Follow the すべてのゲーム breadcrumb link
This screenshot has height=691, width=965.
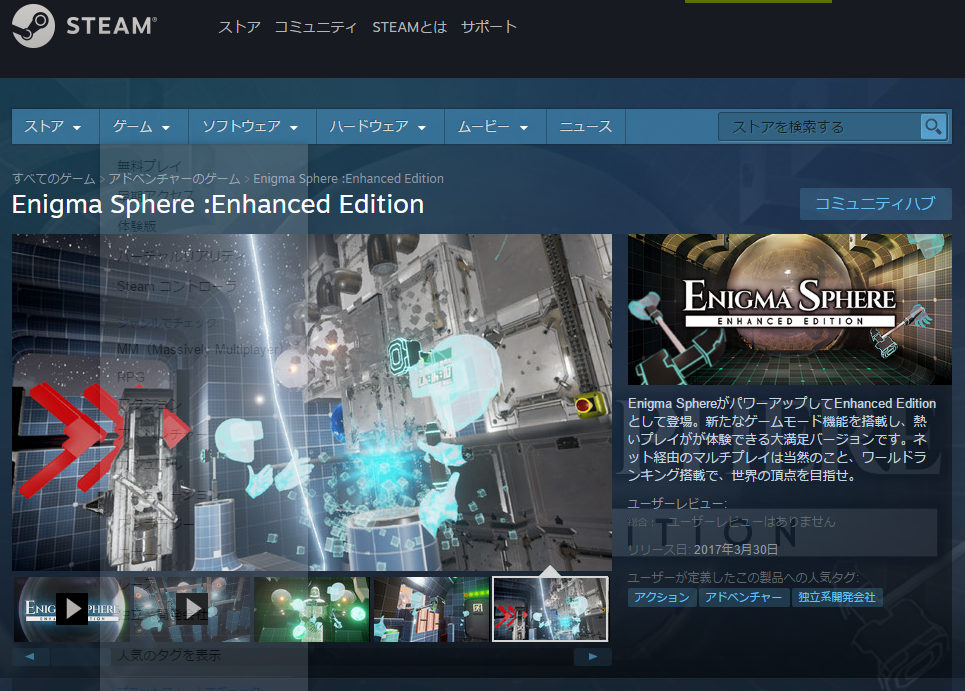(x=54, y=178)
